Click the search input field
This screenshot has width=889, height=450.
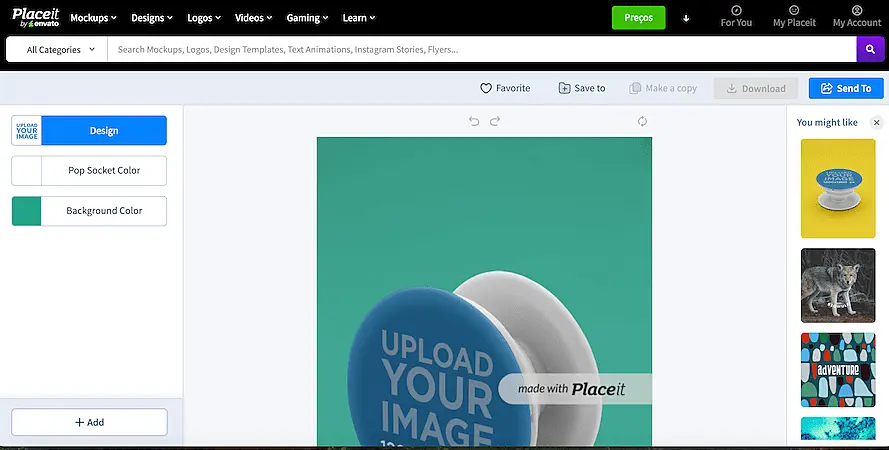point(482,49)
